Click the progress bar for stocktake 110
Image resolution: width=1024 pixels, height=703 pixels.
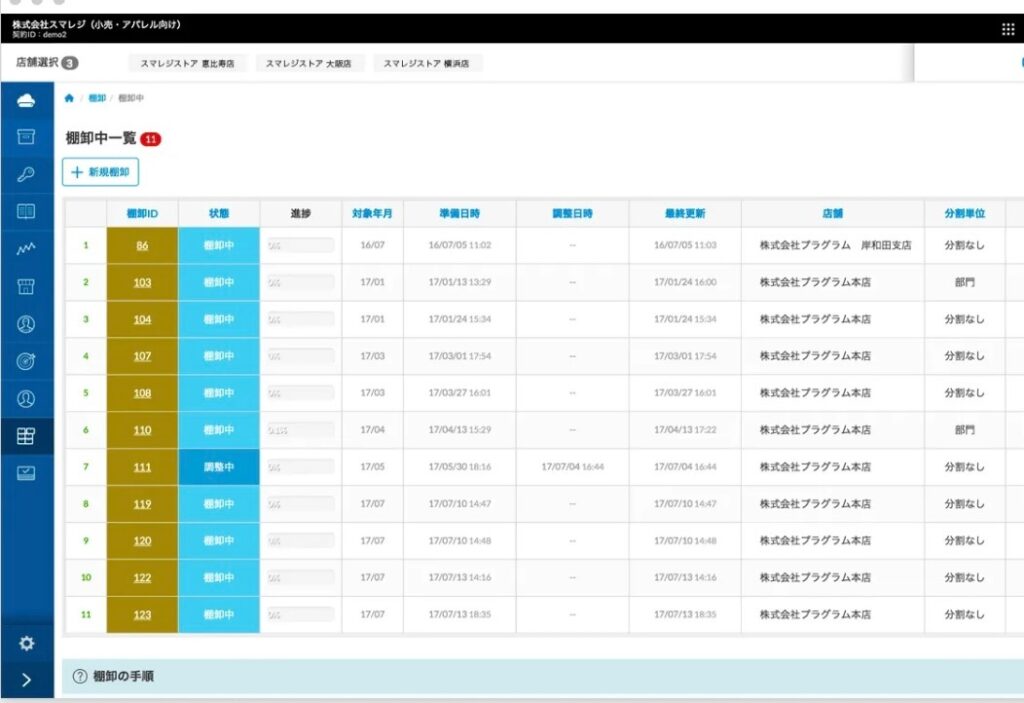click(x=300, y=430)
